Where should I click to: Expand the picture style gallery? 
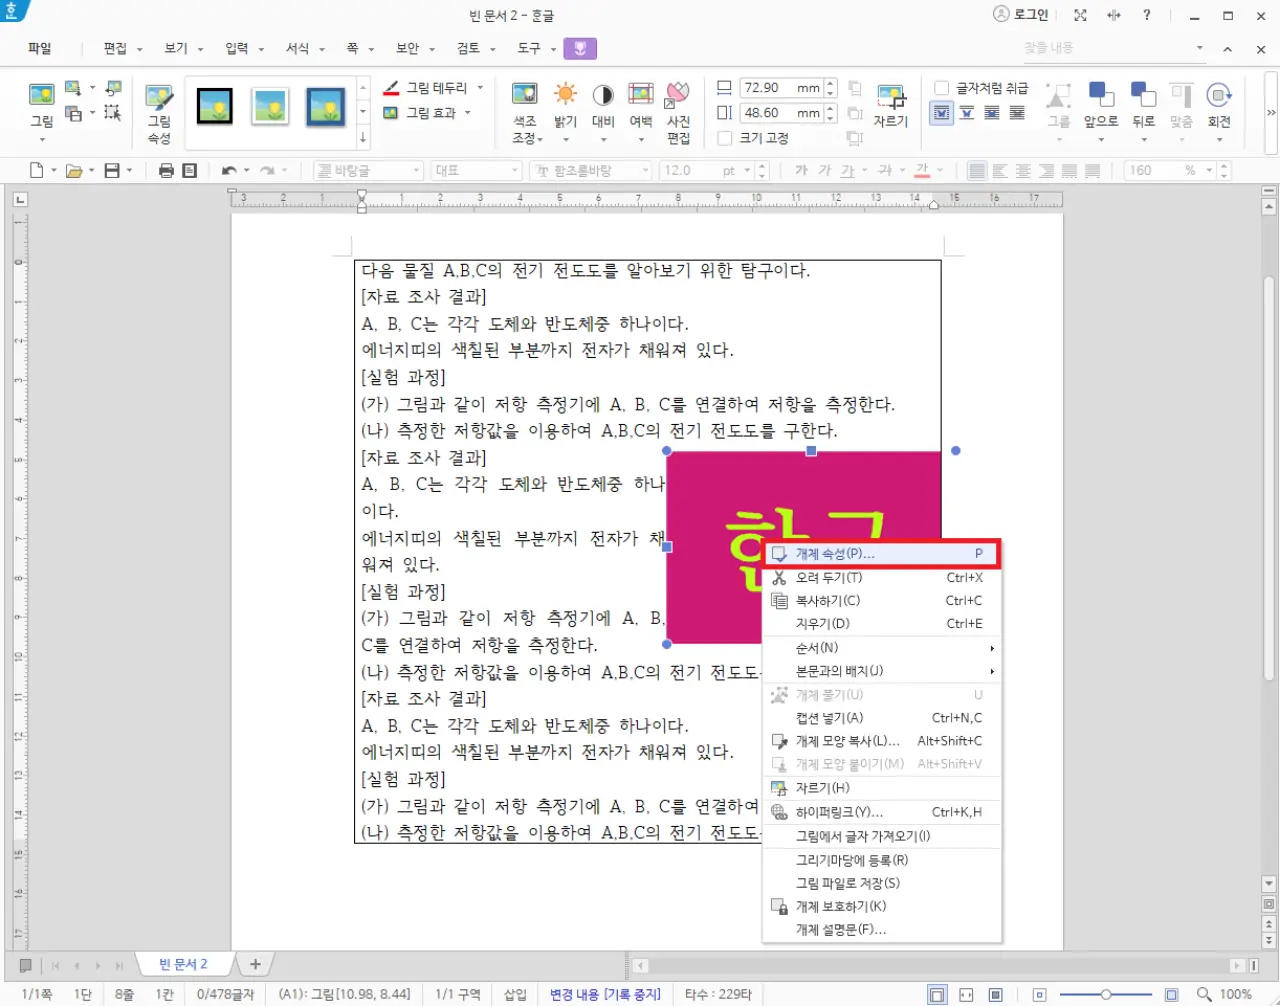tap(363, 138)
